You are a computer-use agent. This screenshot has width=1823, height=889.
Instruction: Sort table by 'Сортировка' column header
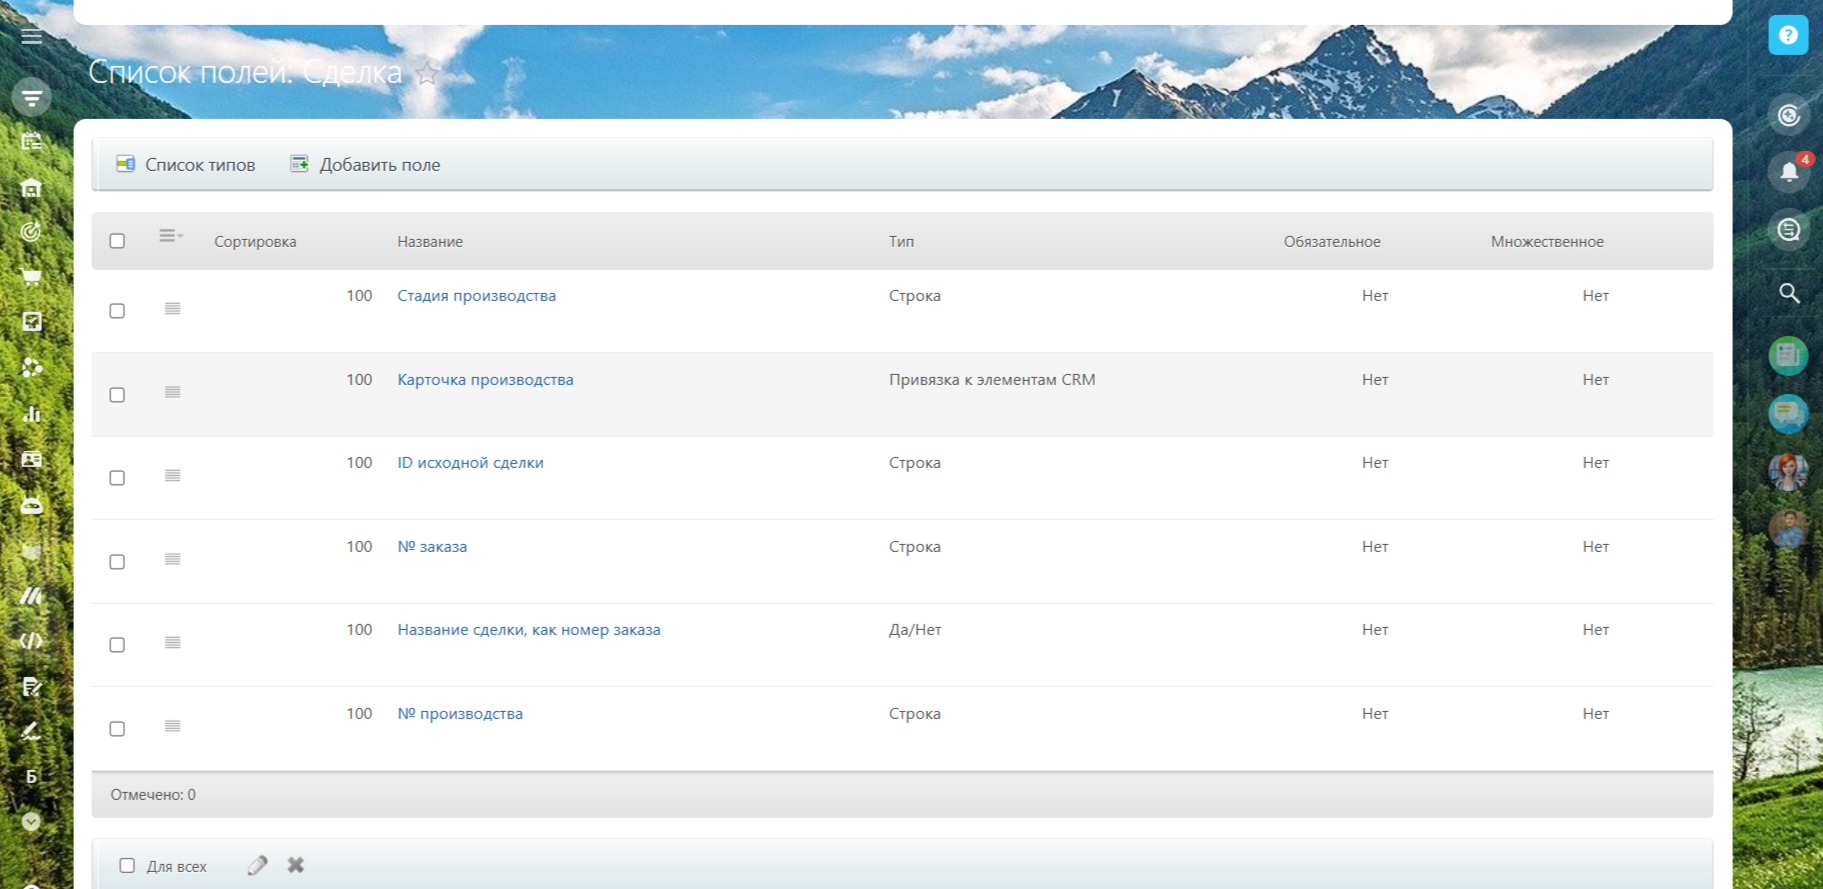[x=255, y=242]
